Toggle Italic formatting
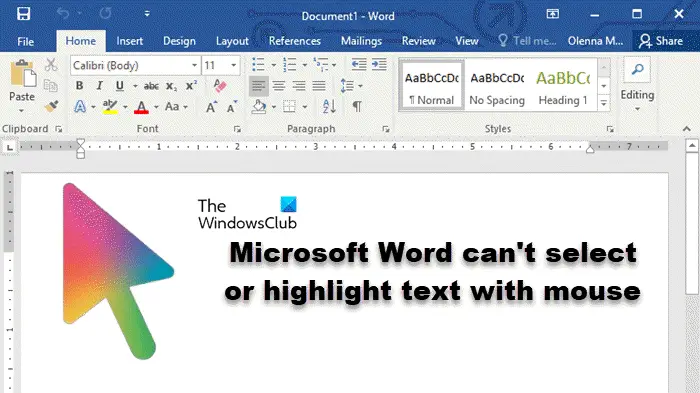 pyautogui.click(x=99, y=86)
